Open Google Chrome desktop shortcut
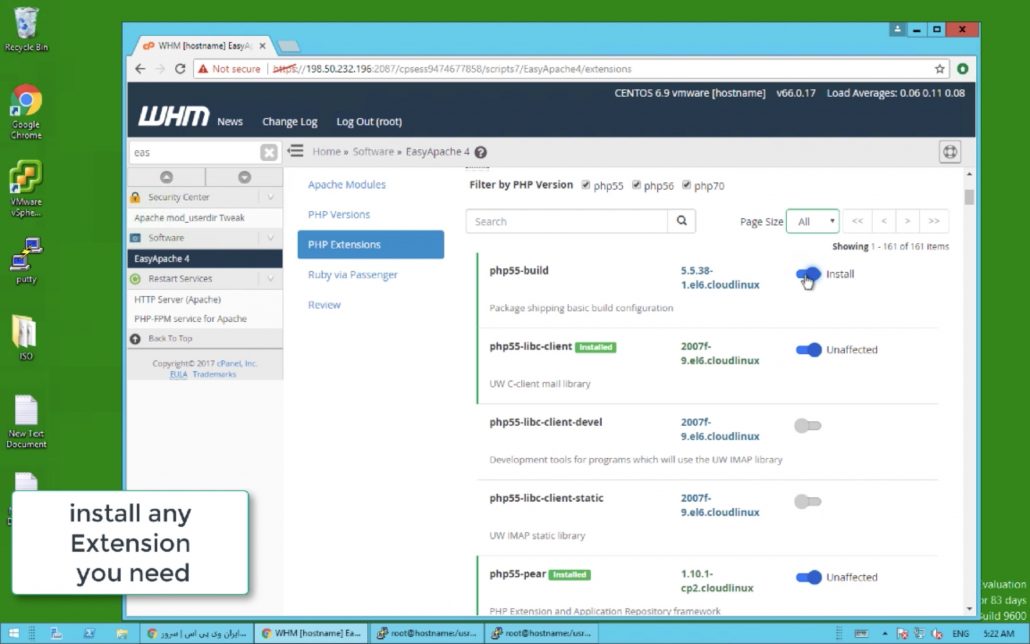 point(26,110)
